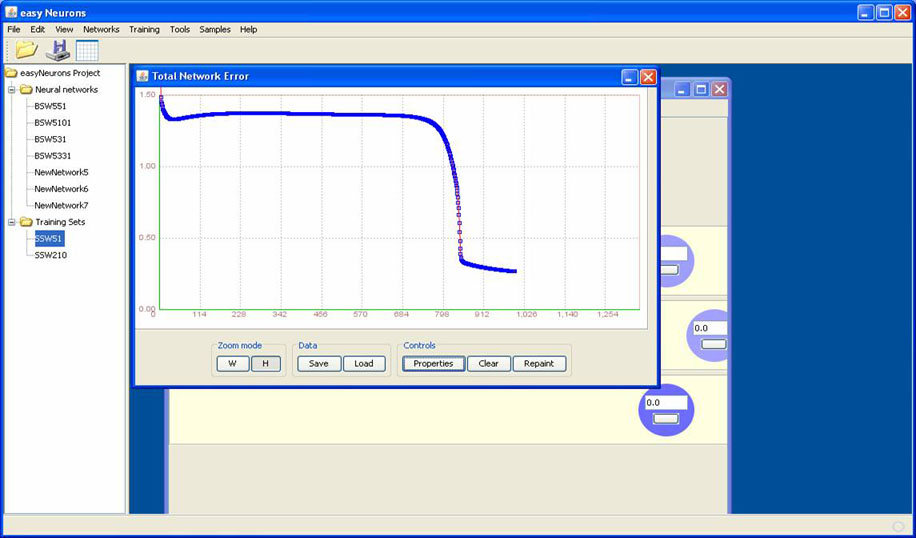This screenshot has height=538, width=916.
Task: Minimize the Total Network Error window
Action: (x=629, y=77)
